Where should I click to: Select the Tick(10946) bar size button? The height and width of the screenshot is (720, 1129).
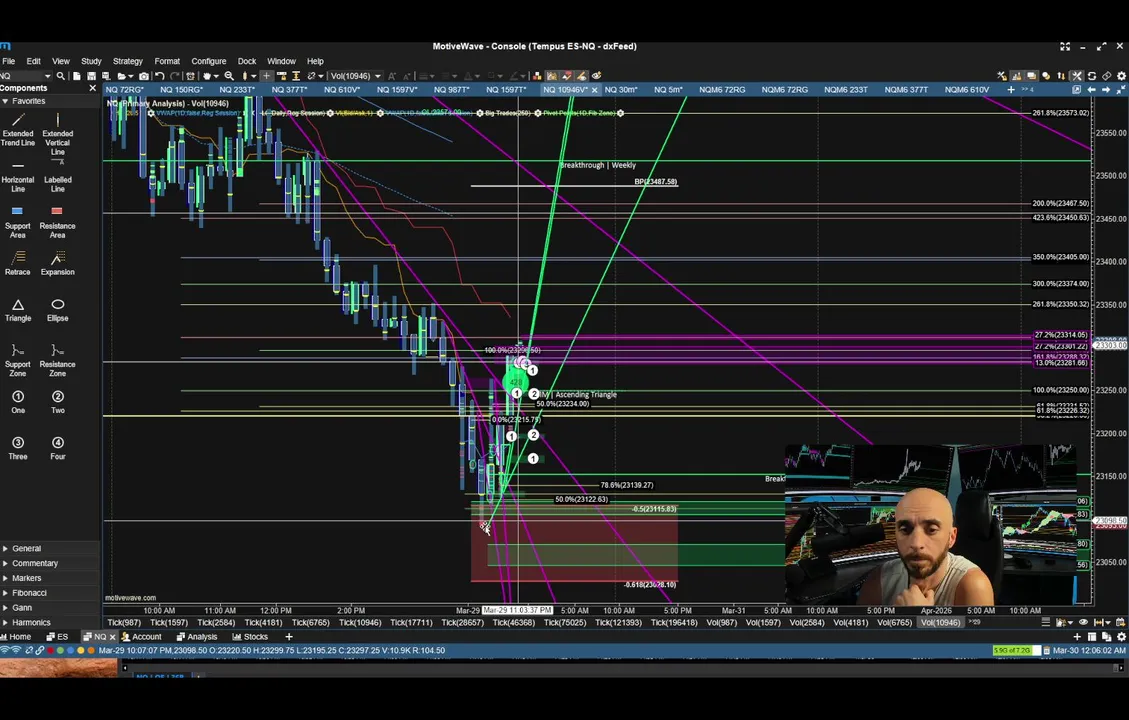(360, 622)
